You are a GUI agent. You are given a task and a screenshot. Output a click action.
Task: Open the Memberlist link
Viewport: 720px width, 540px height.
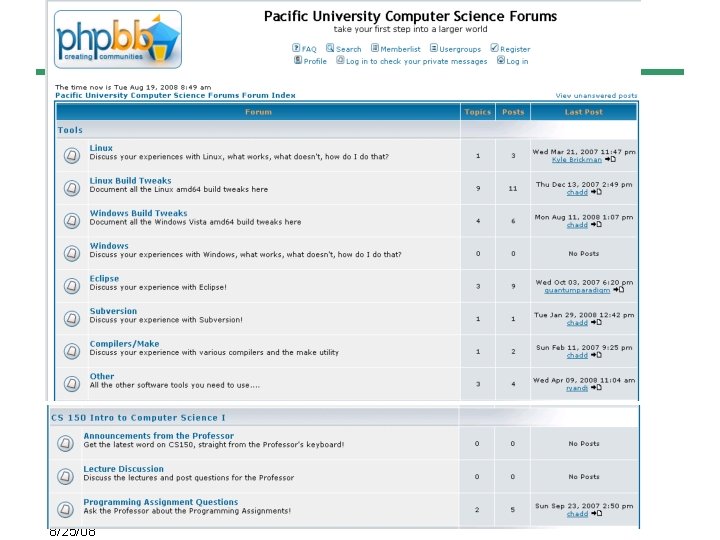pyautogui.click(x=400, y=49)
